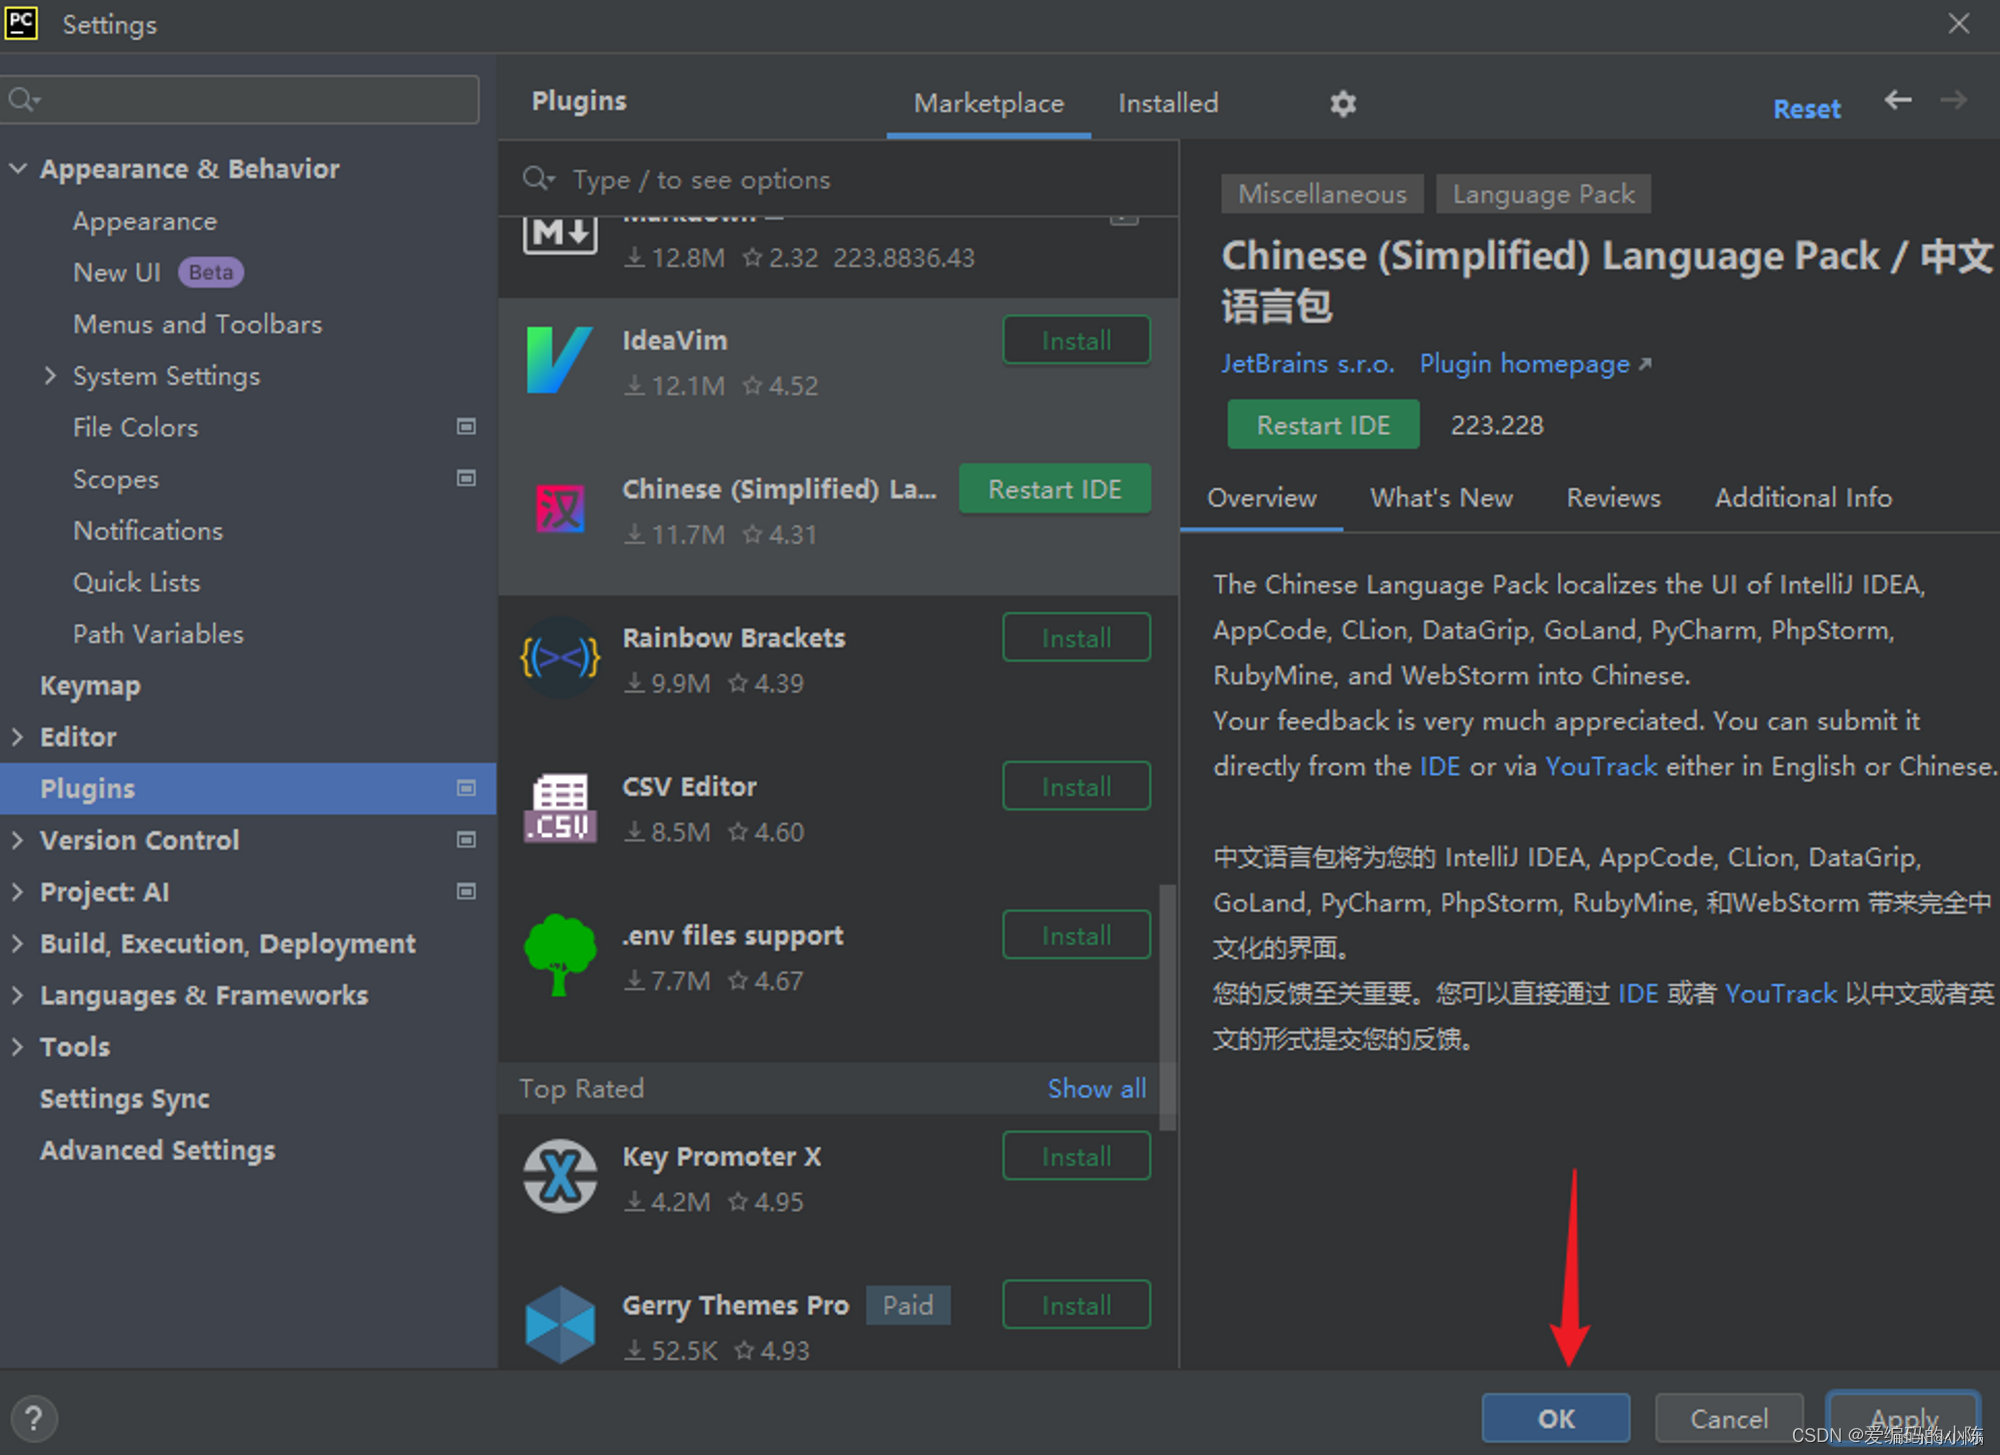Click the plugins settings gear icon
Image resolution: width=2000 pixels, height=1455 pixels.
coord(1342,104)
